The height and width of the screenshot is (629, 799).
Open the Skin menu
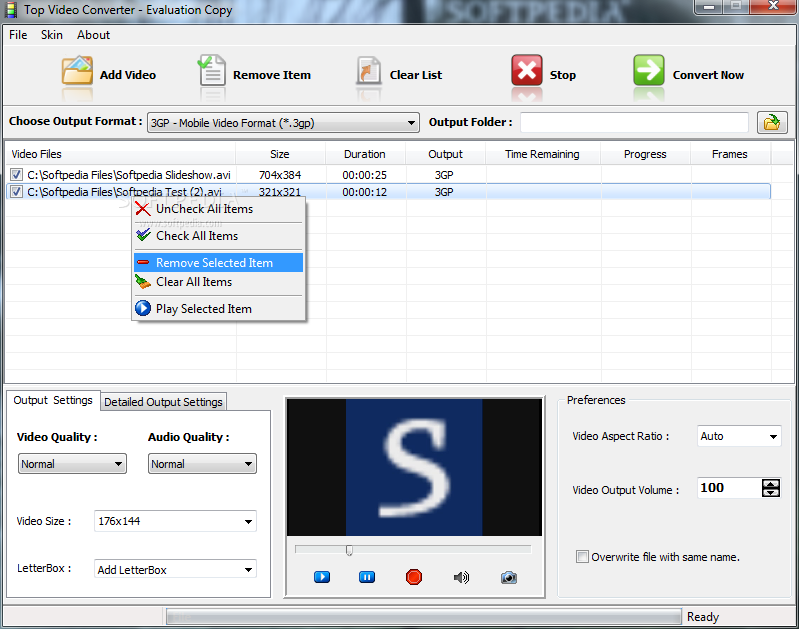[x=52, y=35]
